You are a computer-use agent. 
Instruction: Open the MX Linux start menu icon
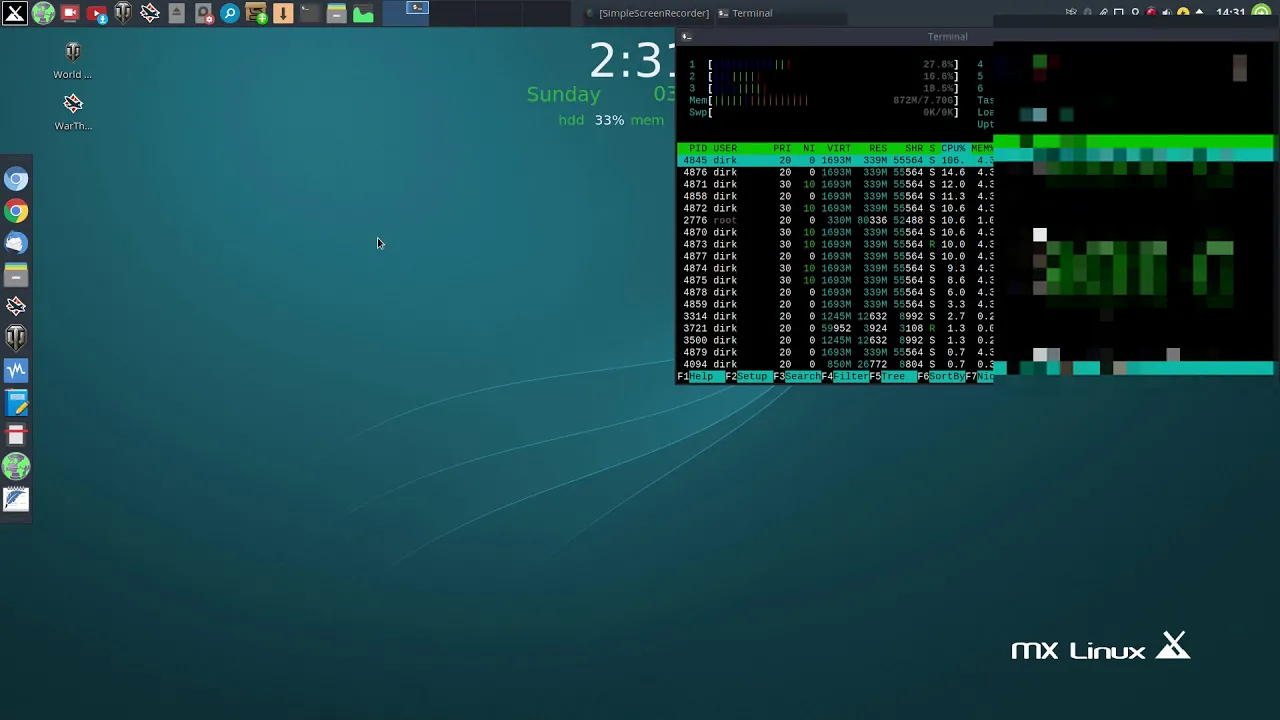pos(15,13)
